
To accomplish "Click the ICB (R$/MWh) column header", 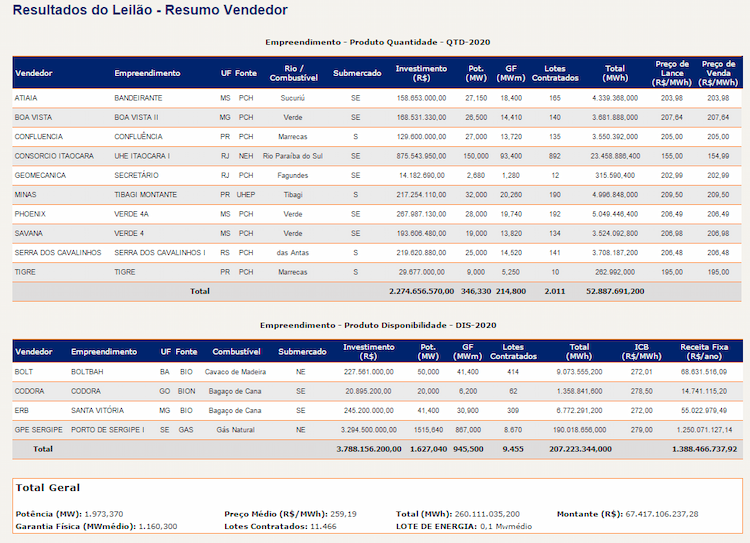I will pos(641,352).
